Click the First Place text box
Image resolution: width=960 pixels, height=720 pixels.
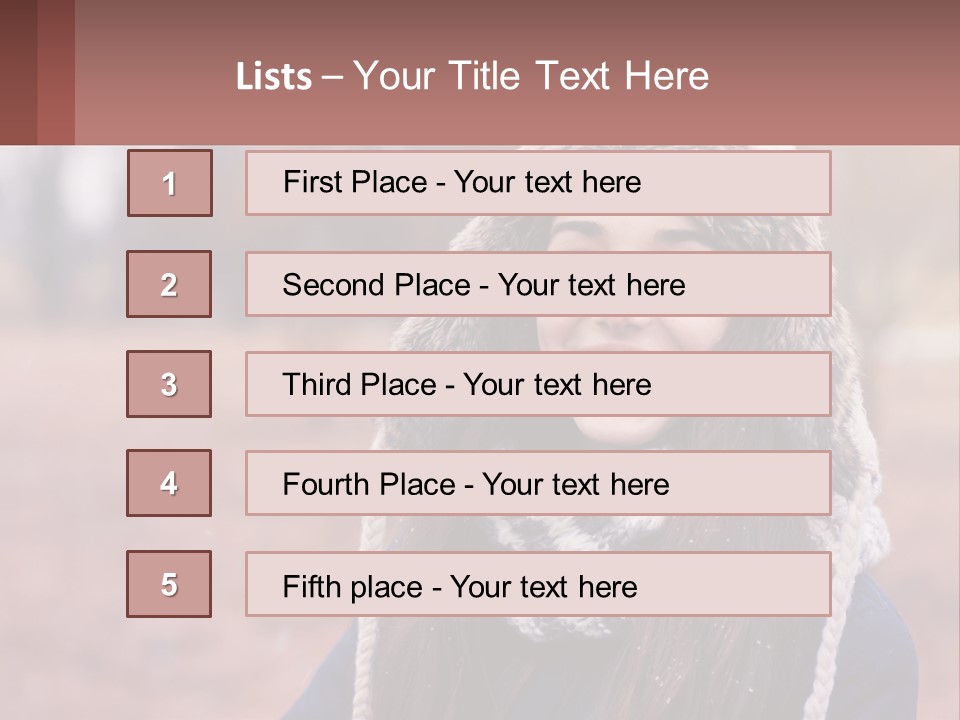click(x=538, y=183)
